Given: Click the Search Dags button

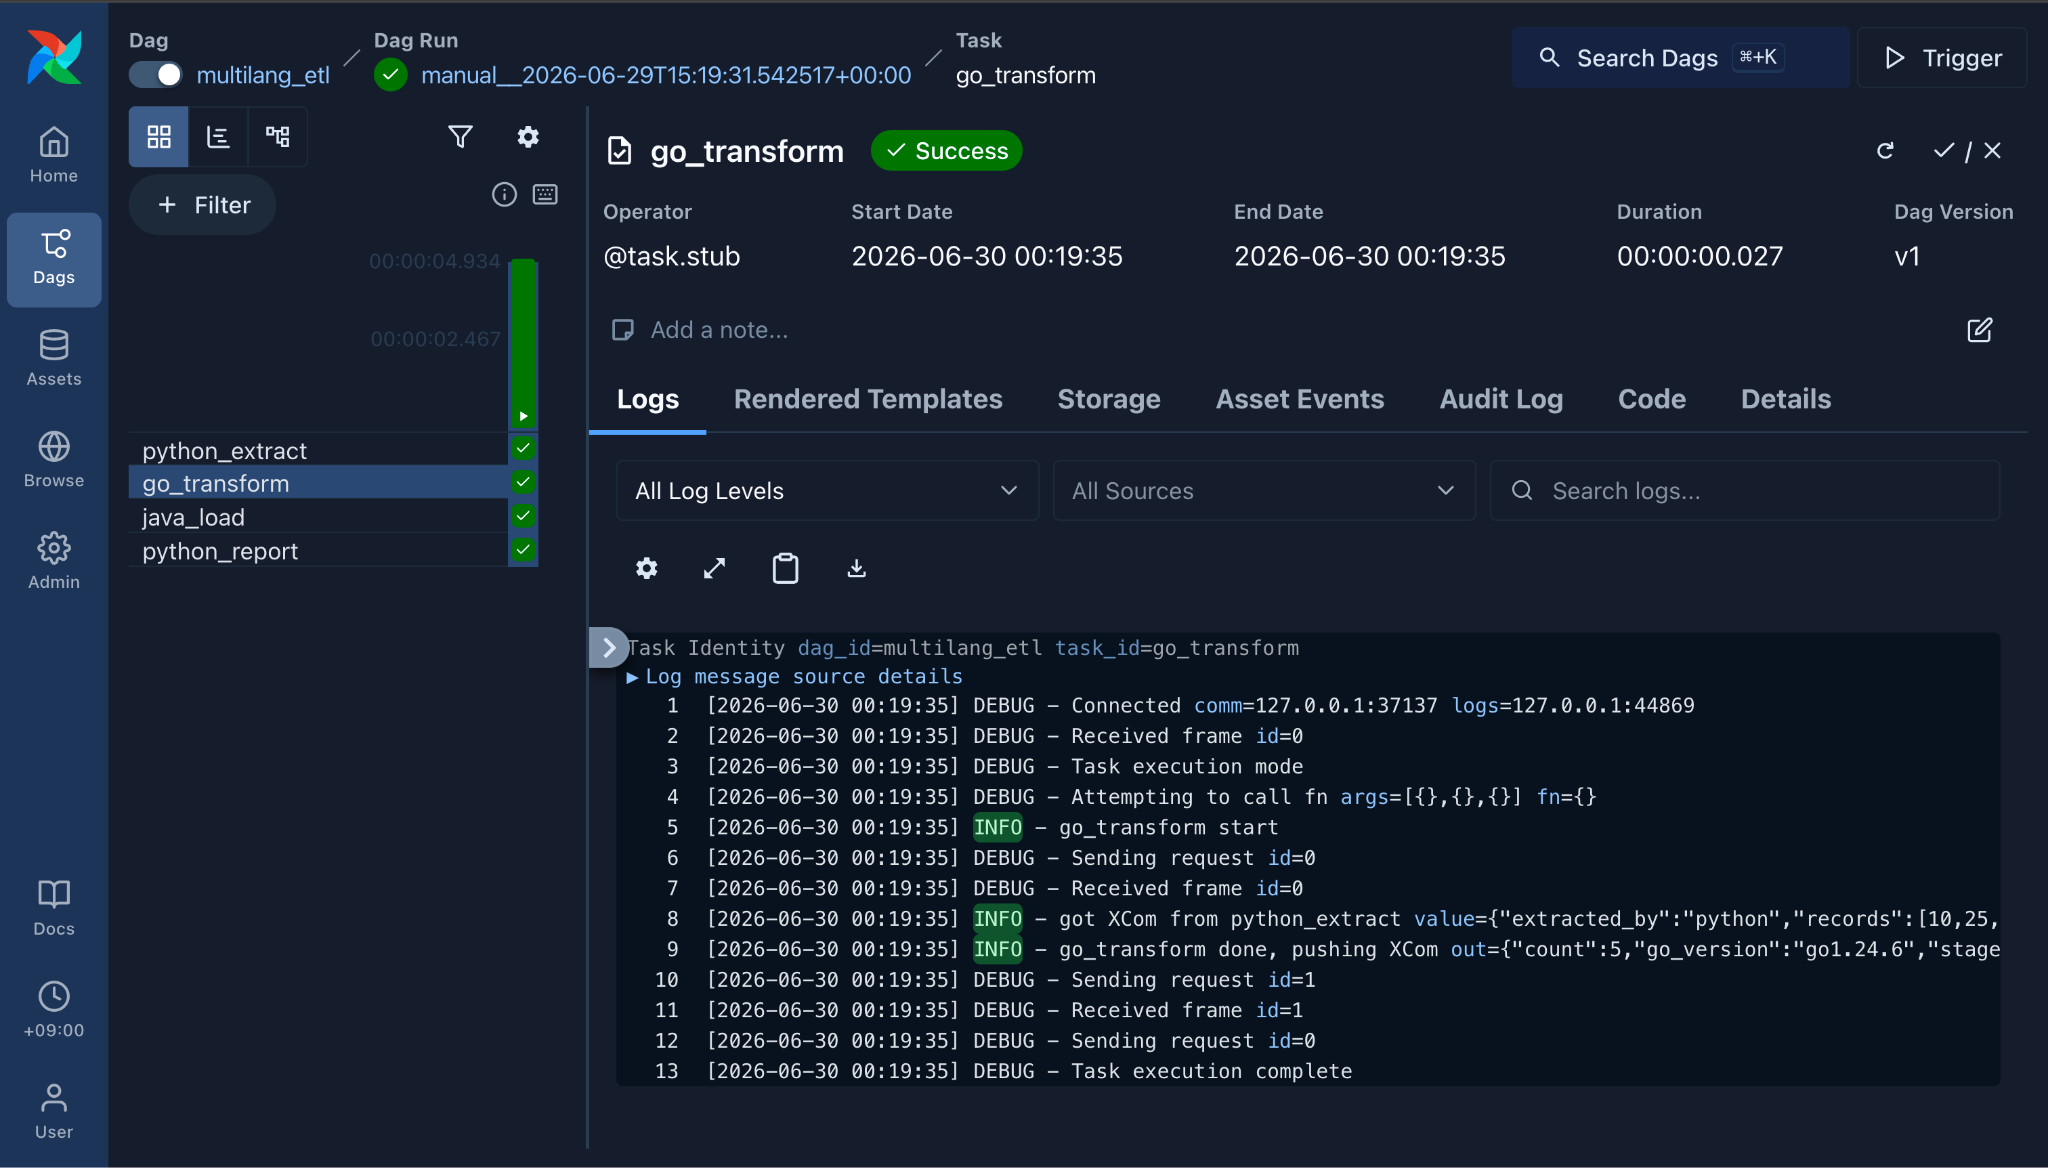Looking at the screenshot, I should [1679, 58].
